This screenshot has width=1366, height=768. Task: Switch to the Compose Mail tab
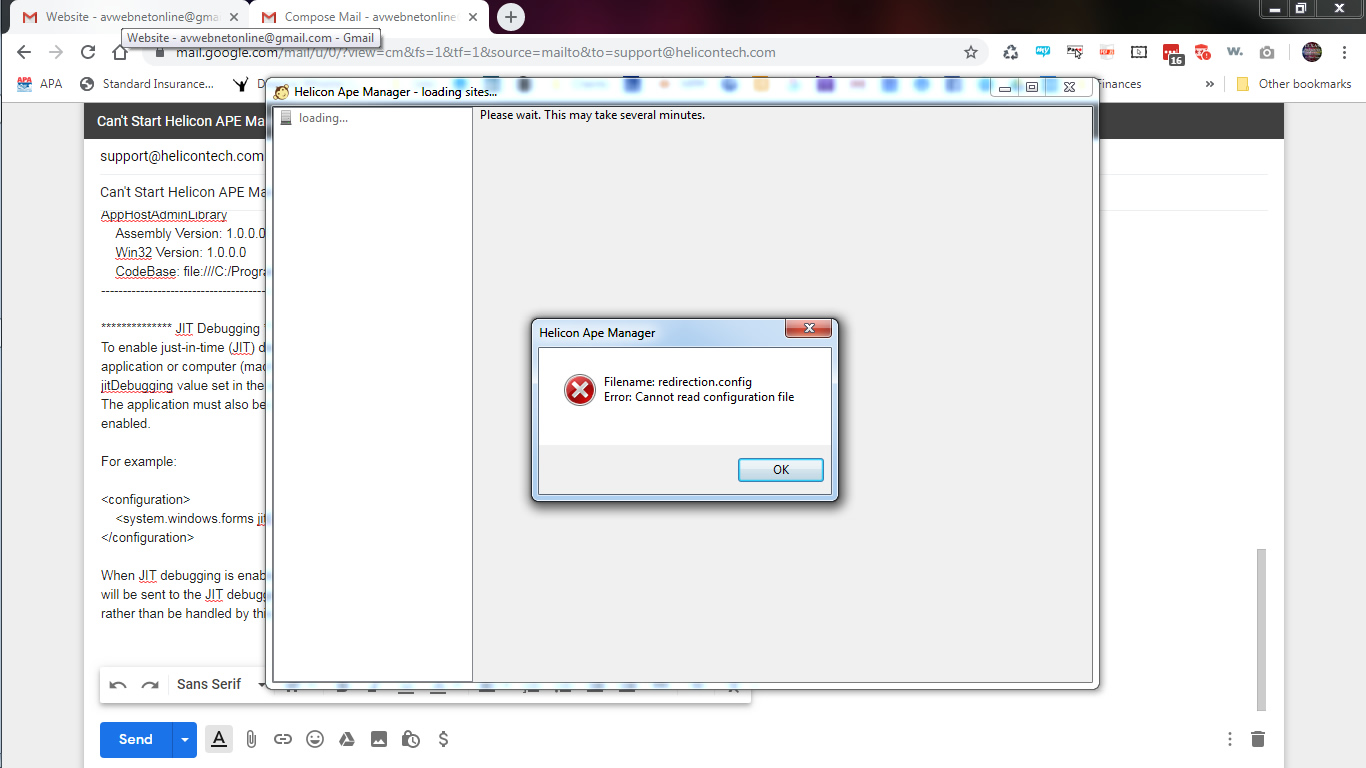pos(360,17)
